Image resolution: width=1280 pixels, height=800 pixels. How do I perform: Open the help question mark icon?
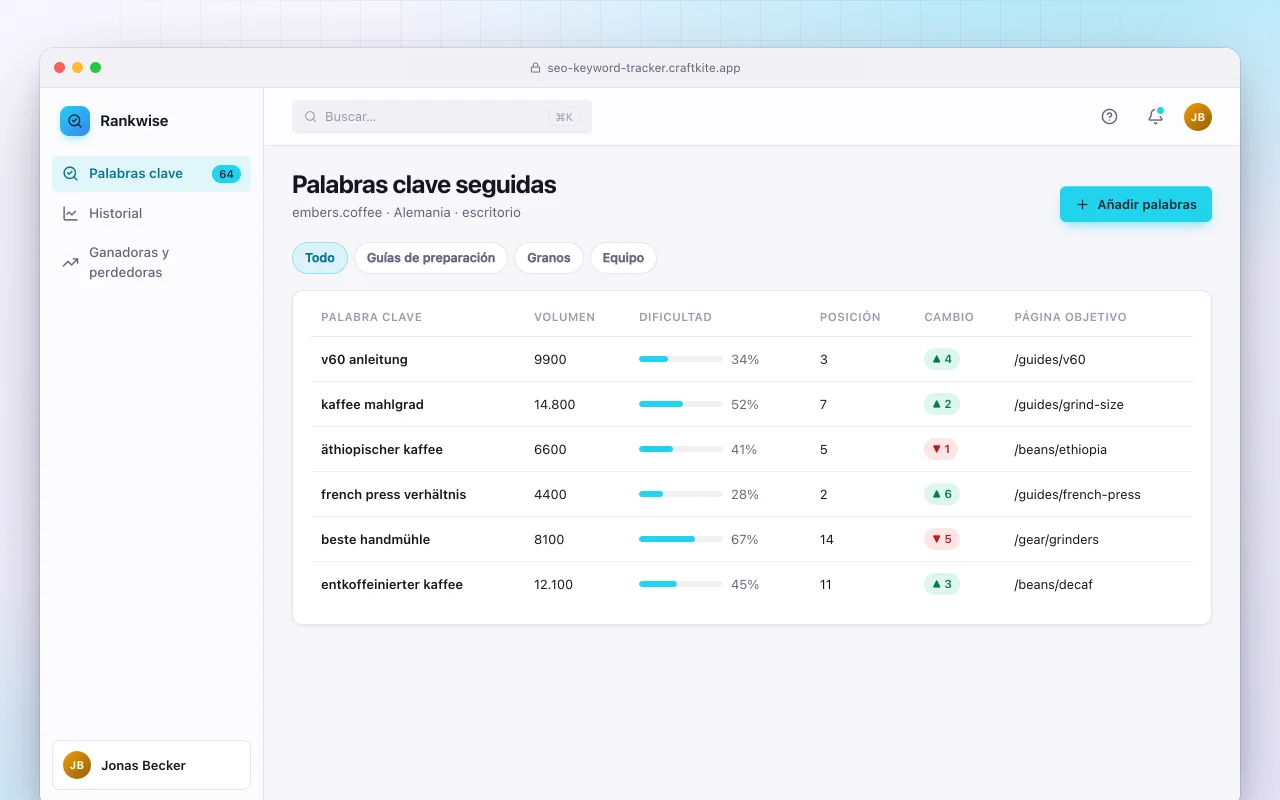1109,117
